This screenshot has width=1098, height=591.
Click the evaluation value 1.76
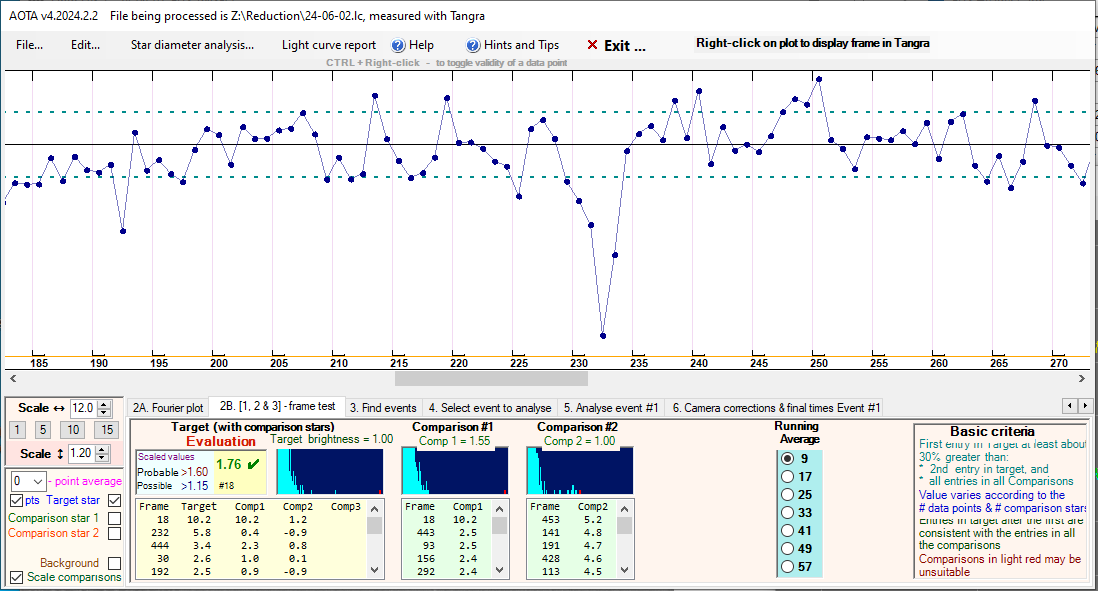point(228,464)
